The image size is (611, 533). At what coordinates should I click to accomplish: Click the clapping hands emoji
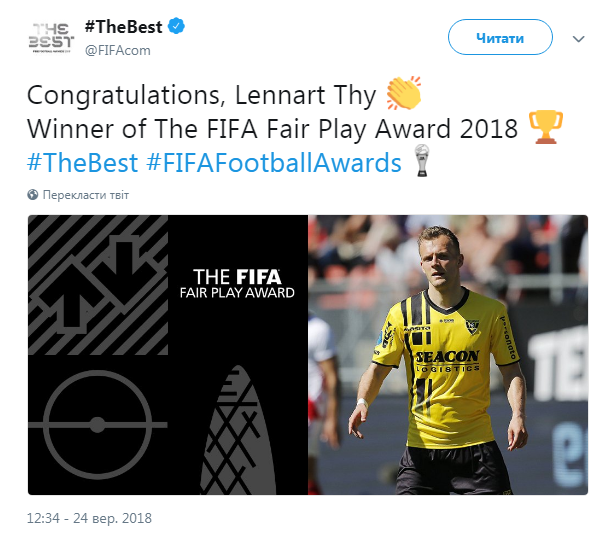click(x=403, y=95)
